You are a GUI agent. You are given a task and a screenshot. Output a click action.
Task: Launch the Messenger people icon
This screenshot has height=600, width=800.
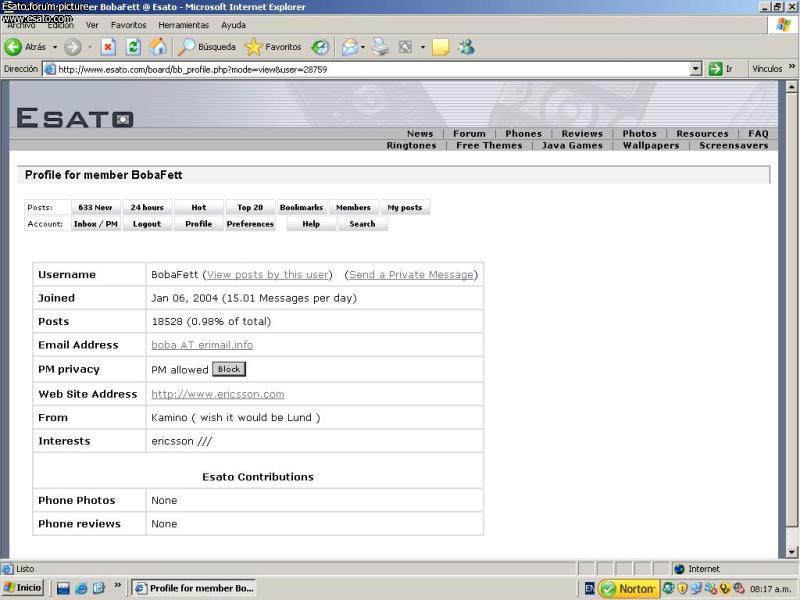(466, 47)
